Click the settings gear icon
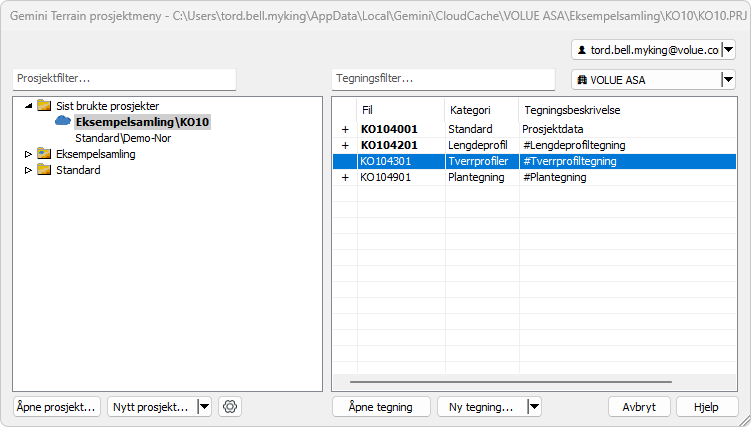The height and width of the screenshot is (427, 751). [x=230, y=406]
